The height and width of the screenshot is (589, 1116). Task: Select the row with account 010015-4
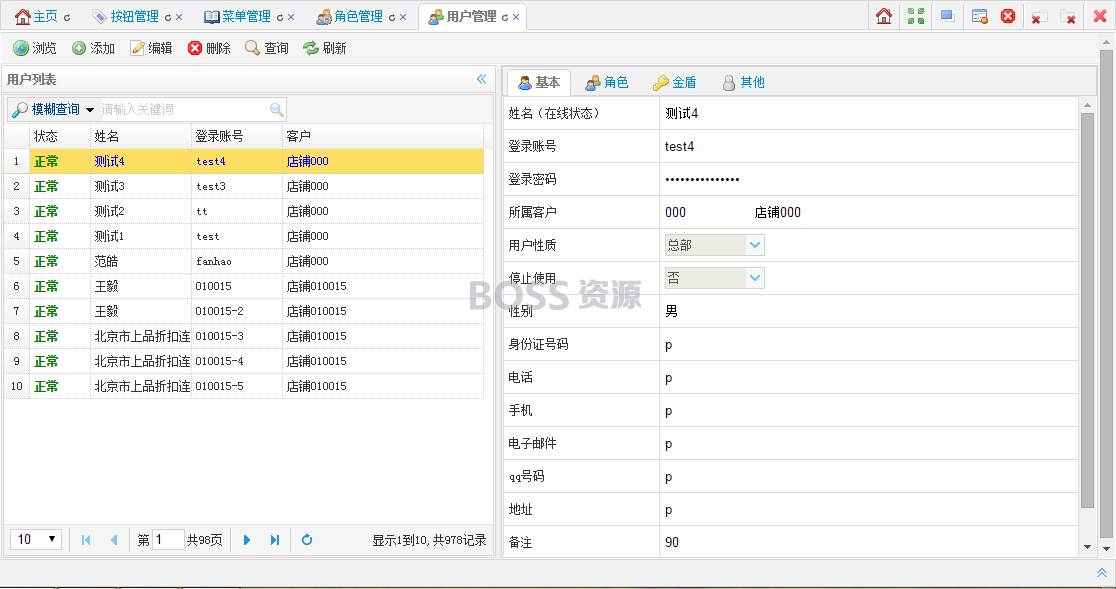tap(244, 361)
